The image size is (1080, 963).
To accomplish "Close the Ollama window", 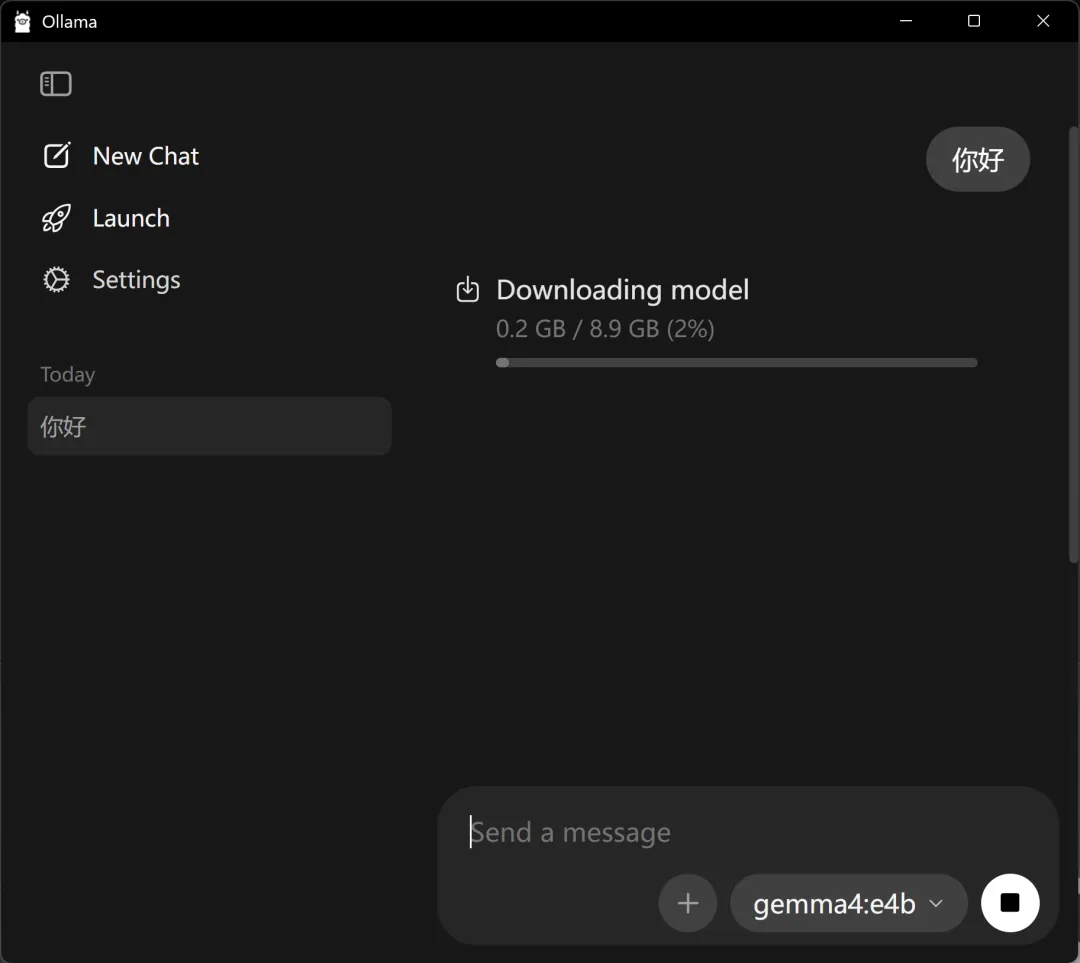I will tap(1043, 21).
